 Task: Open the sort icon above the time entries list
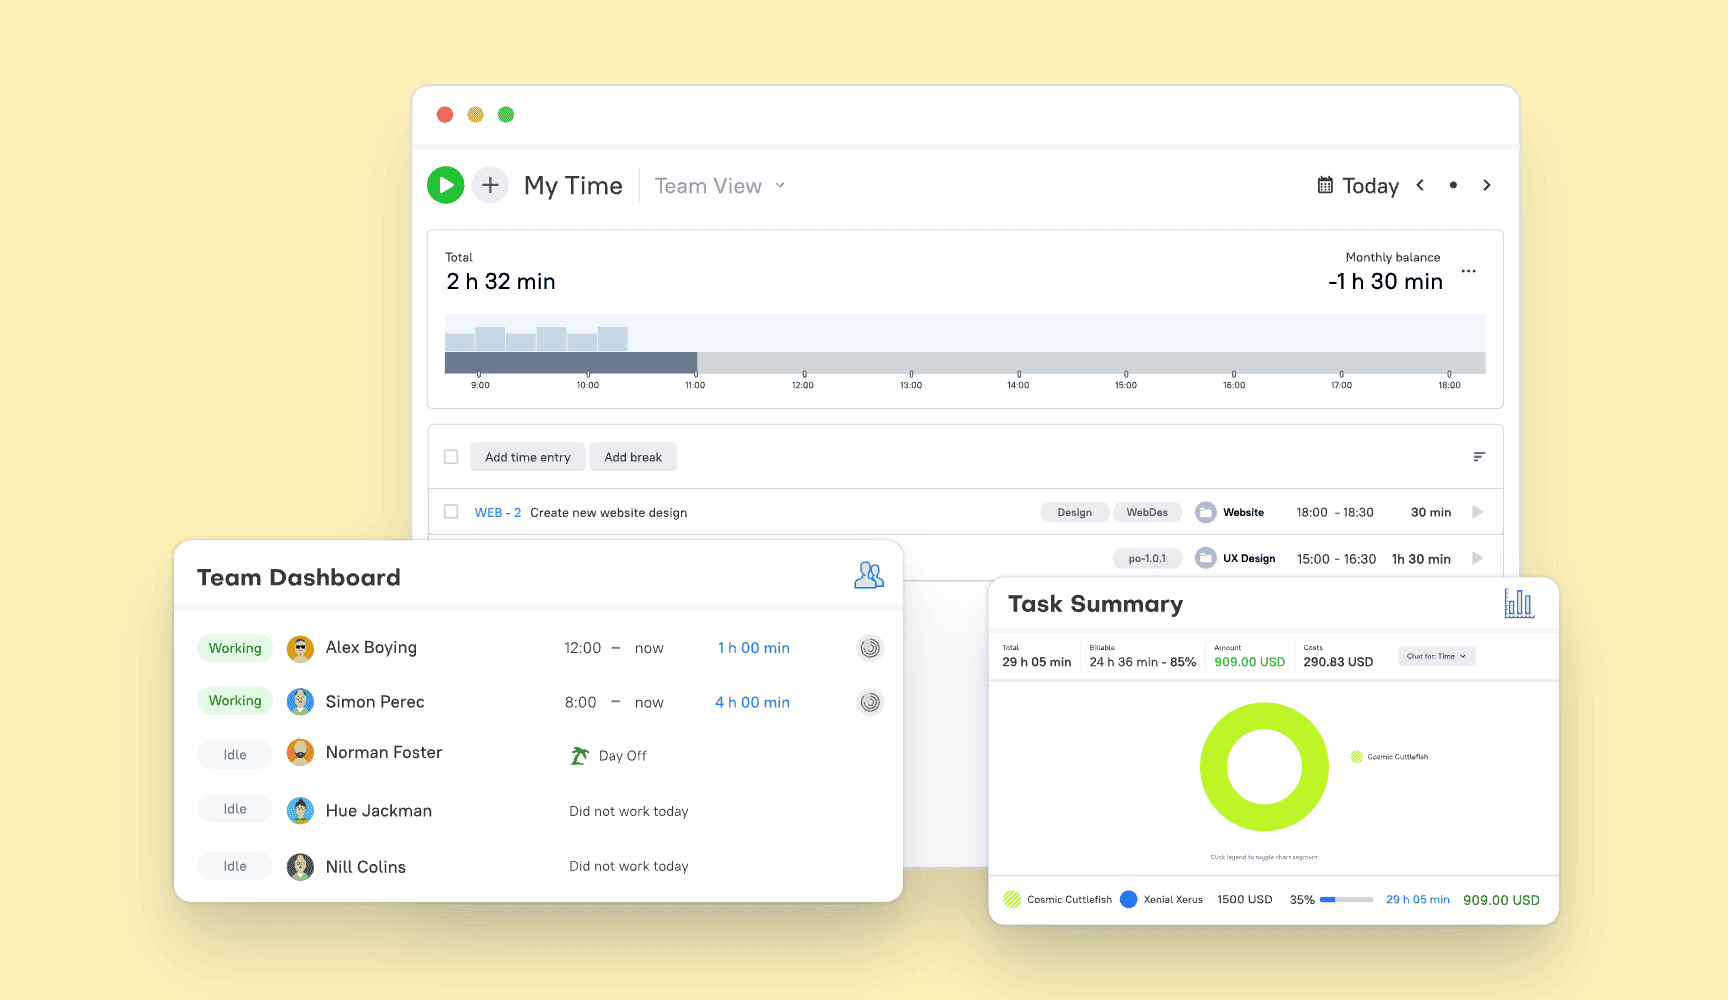point(1479,456)
